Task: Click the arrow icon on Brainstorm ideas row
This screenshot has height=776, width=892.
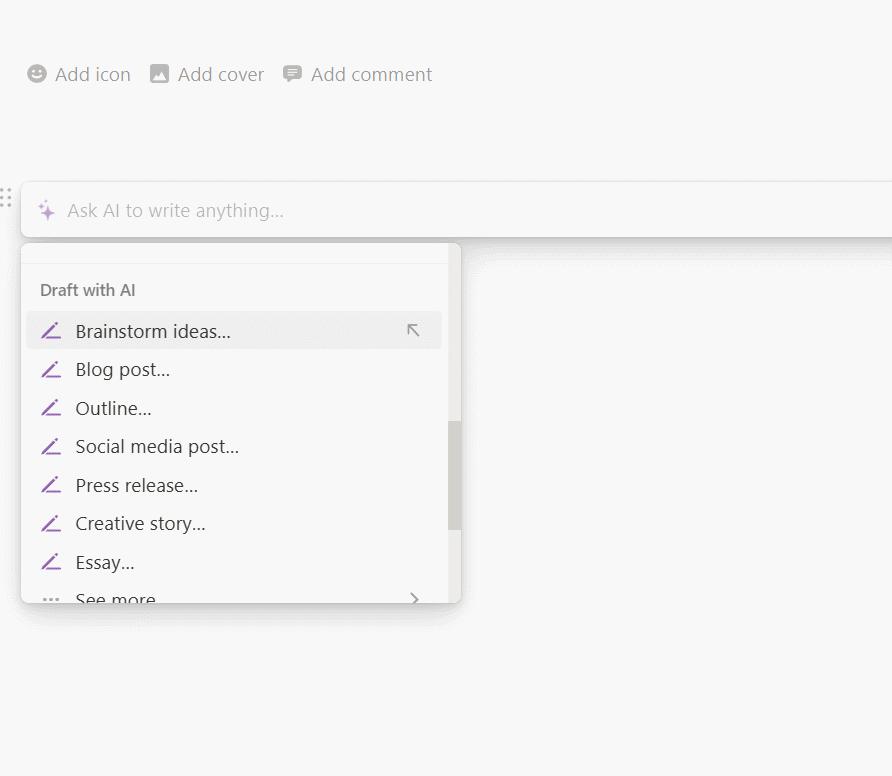Action: tap(413, 331)
